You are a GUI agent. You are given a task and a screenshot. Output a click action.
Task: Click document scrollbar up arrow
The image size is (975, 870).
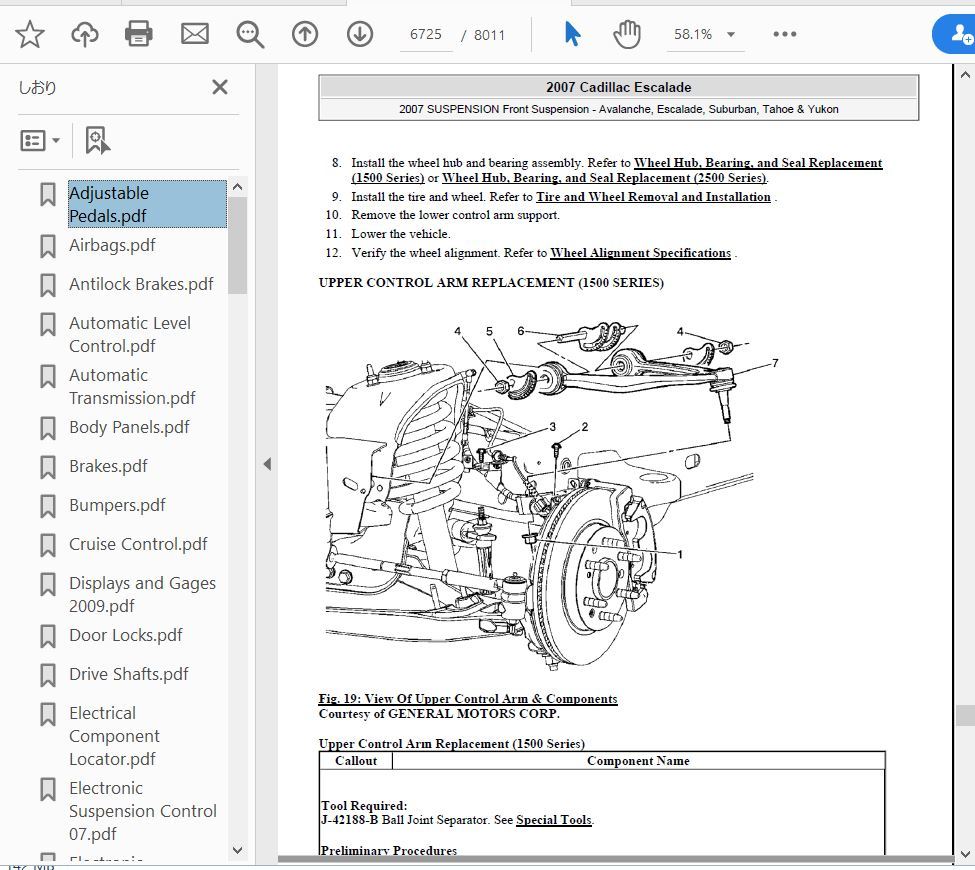click(x=965, y=75)
